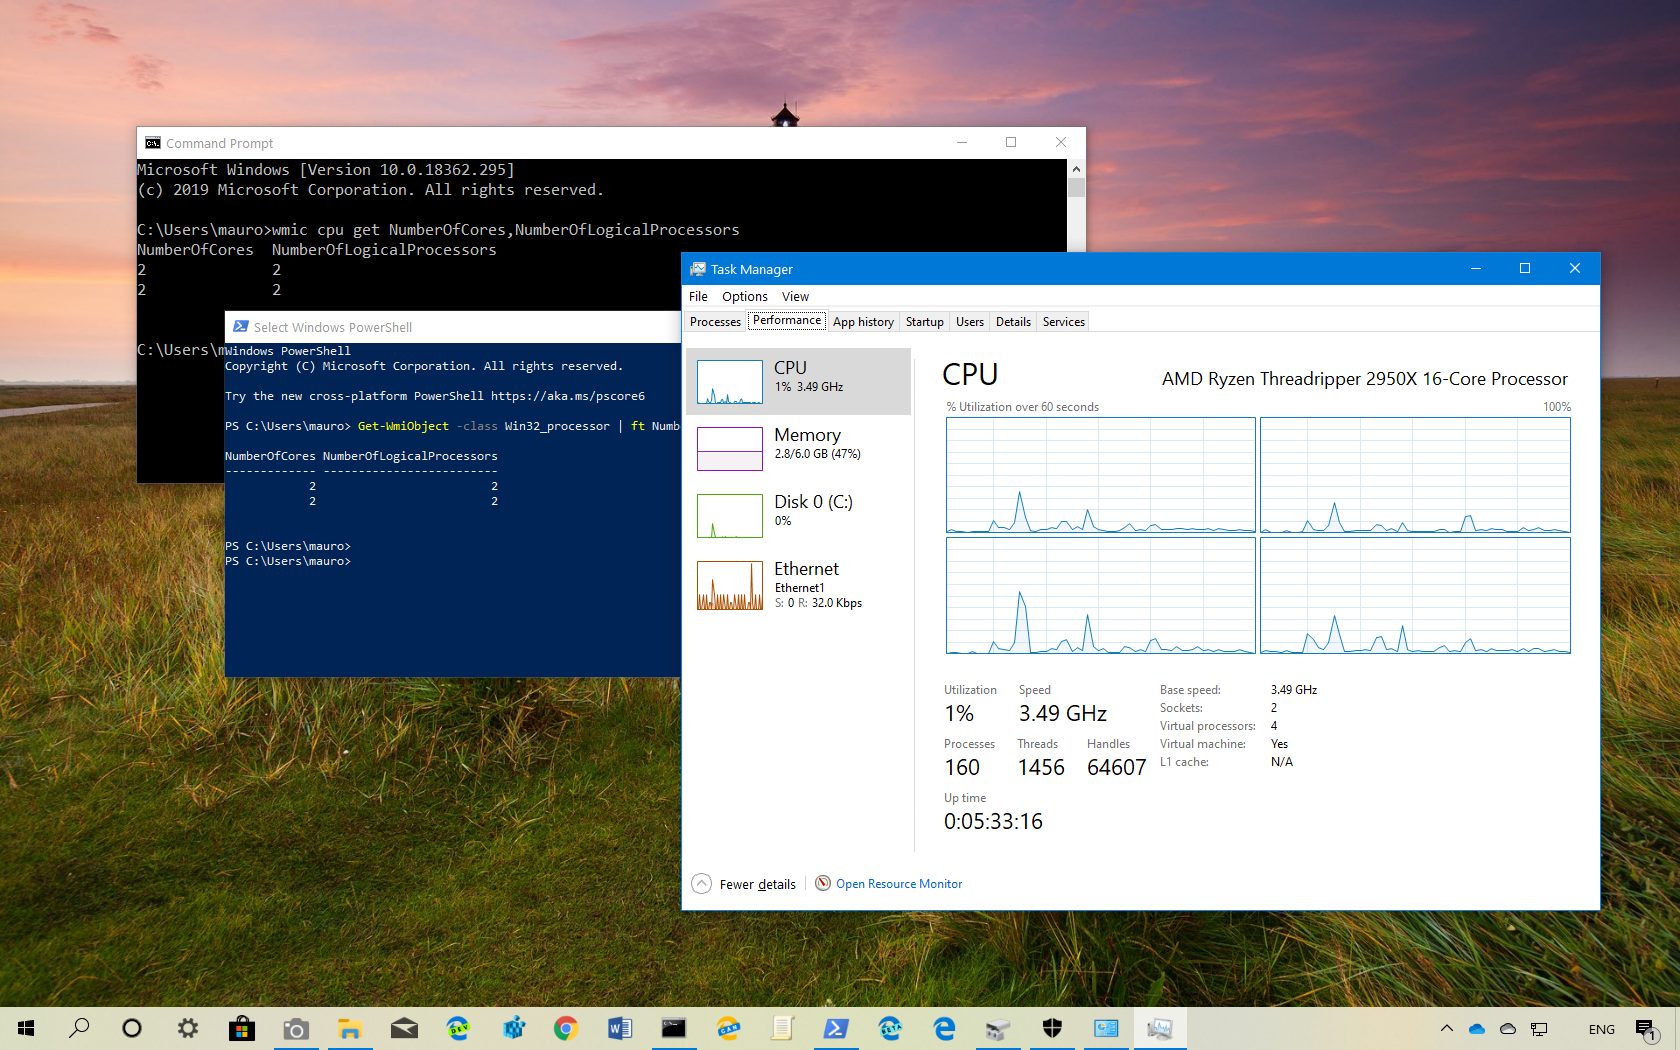Select CPU in the Task Manager sidebar
Image resolution: width=1680 pixels, height=1050 pixels.
(x=795, y=381)
